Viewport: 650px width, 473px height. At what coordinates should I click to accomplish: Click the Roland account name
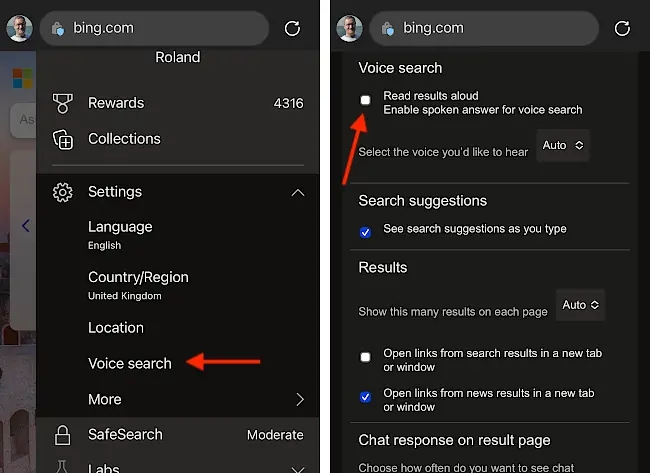pyautogui.click(x=177, y=57)
